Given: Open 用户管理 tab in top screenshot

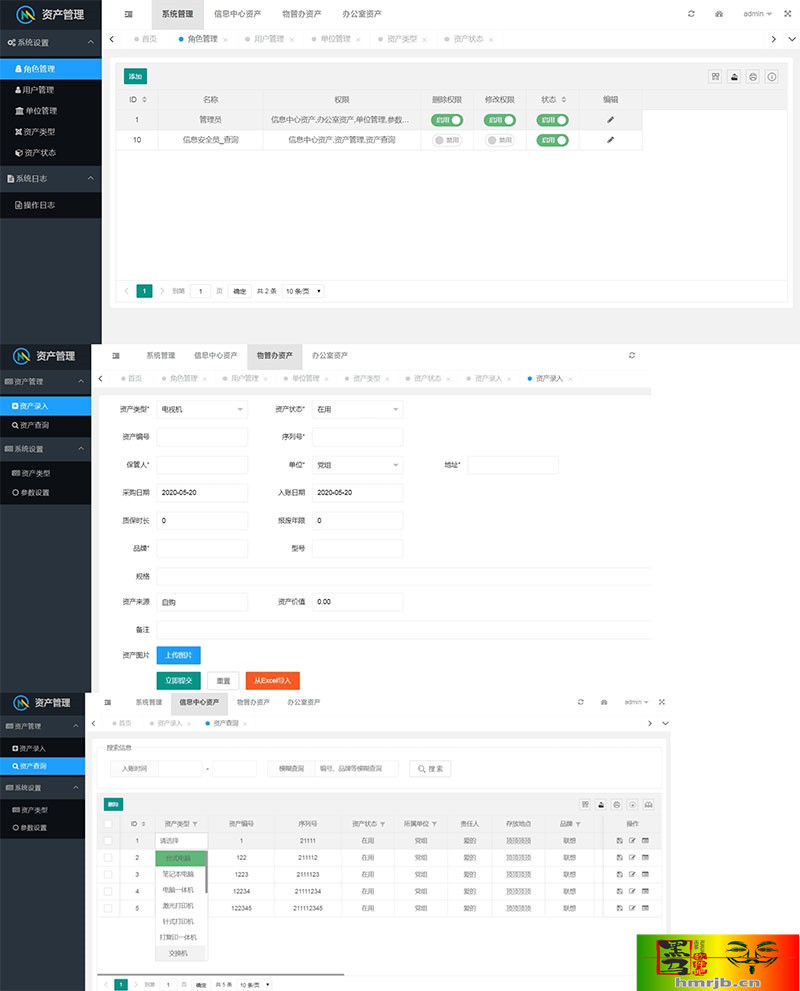Looking at the screenshot, I should pos(269,39).
